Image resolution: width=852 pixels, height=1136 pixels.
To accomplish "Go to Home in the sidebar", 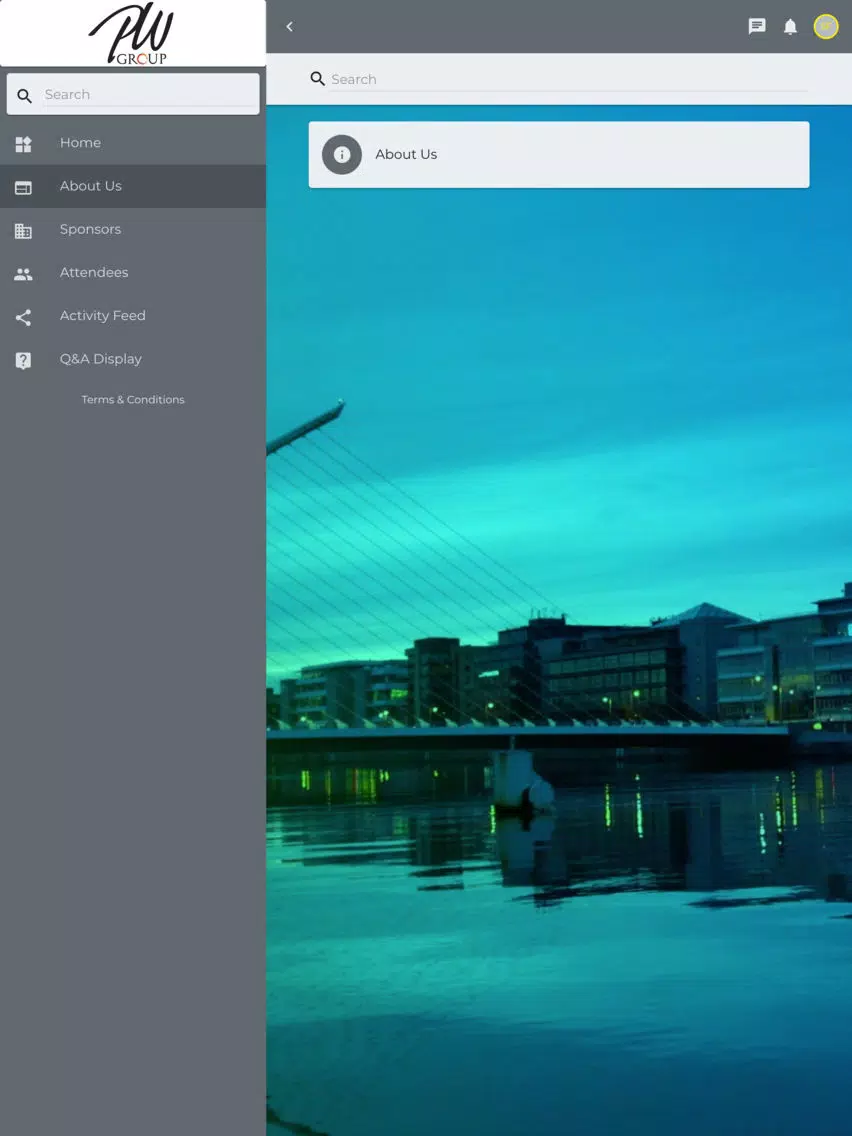I will pyautogui.click(x=133, y=143).
